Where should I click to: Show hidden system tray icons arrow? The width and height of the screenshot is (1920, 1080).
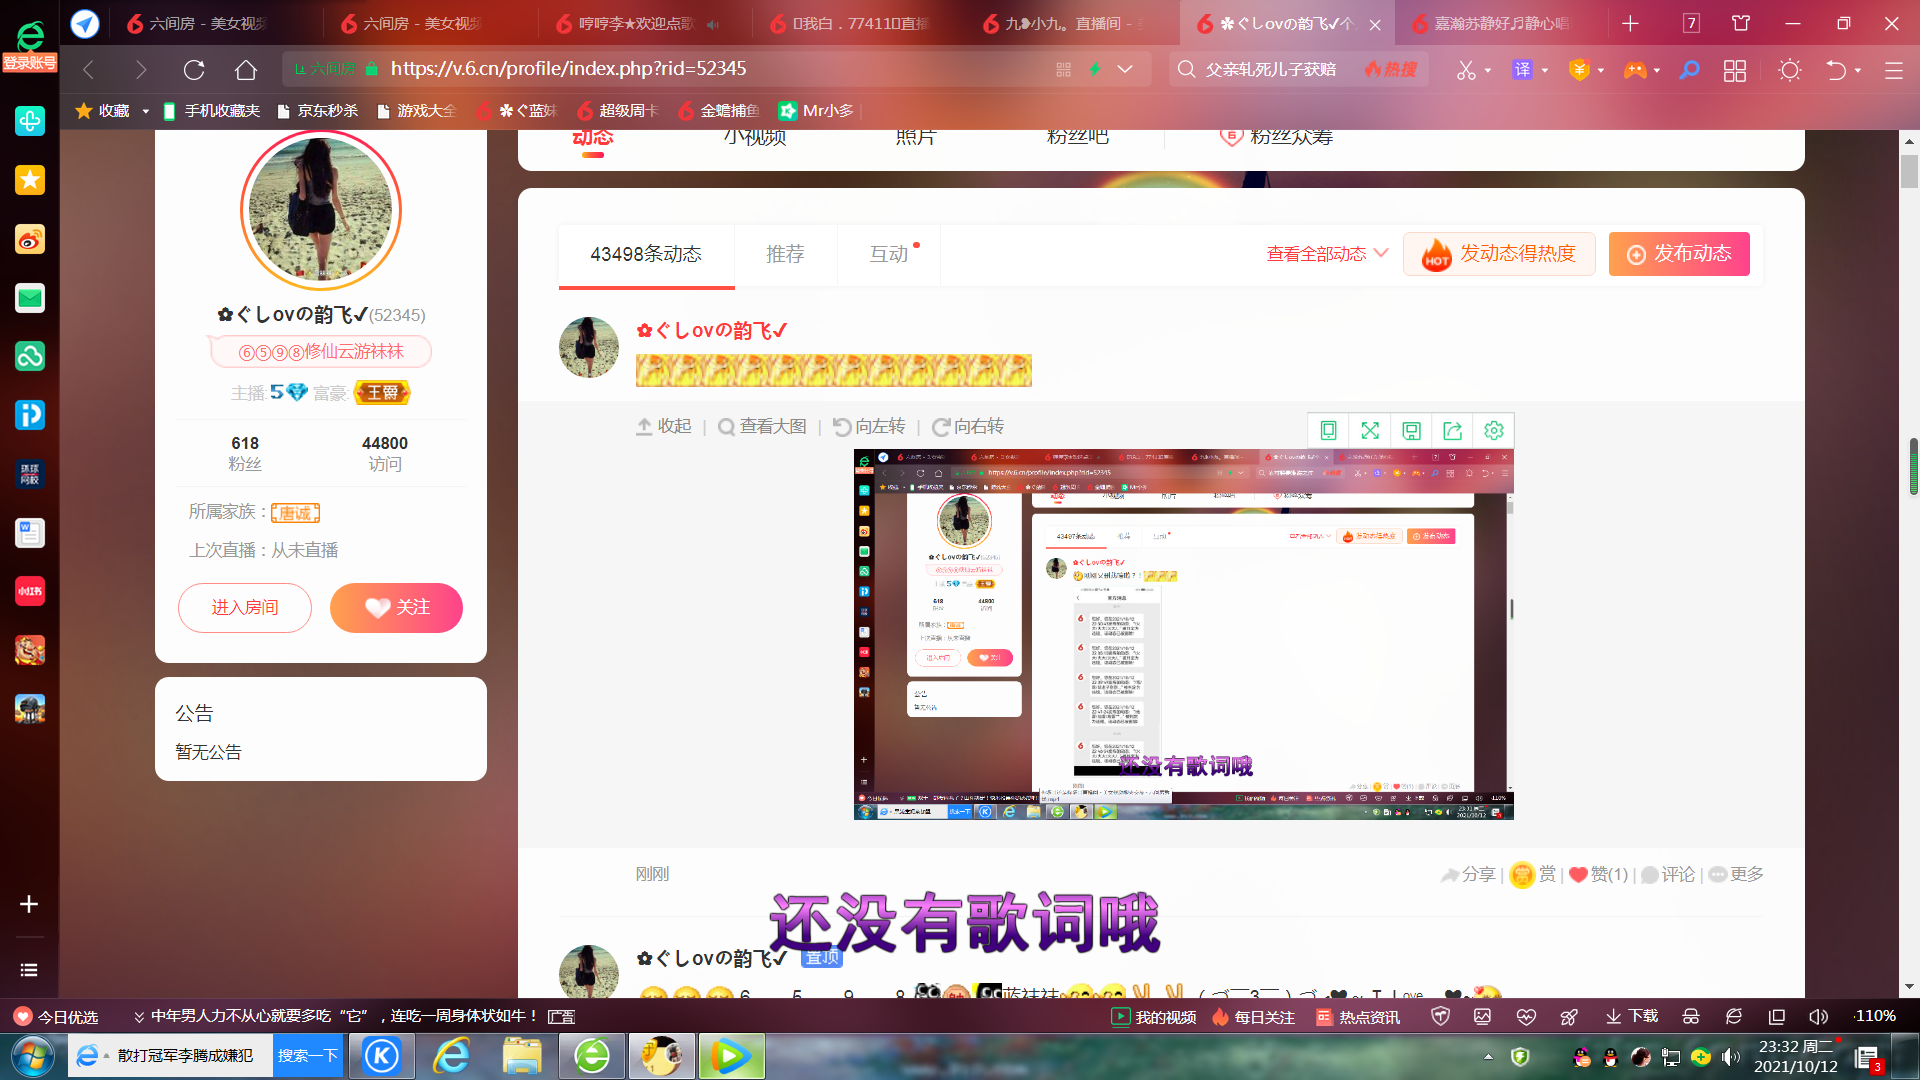click(x=1488, y=1057)
